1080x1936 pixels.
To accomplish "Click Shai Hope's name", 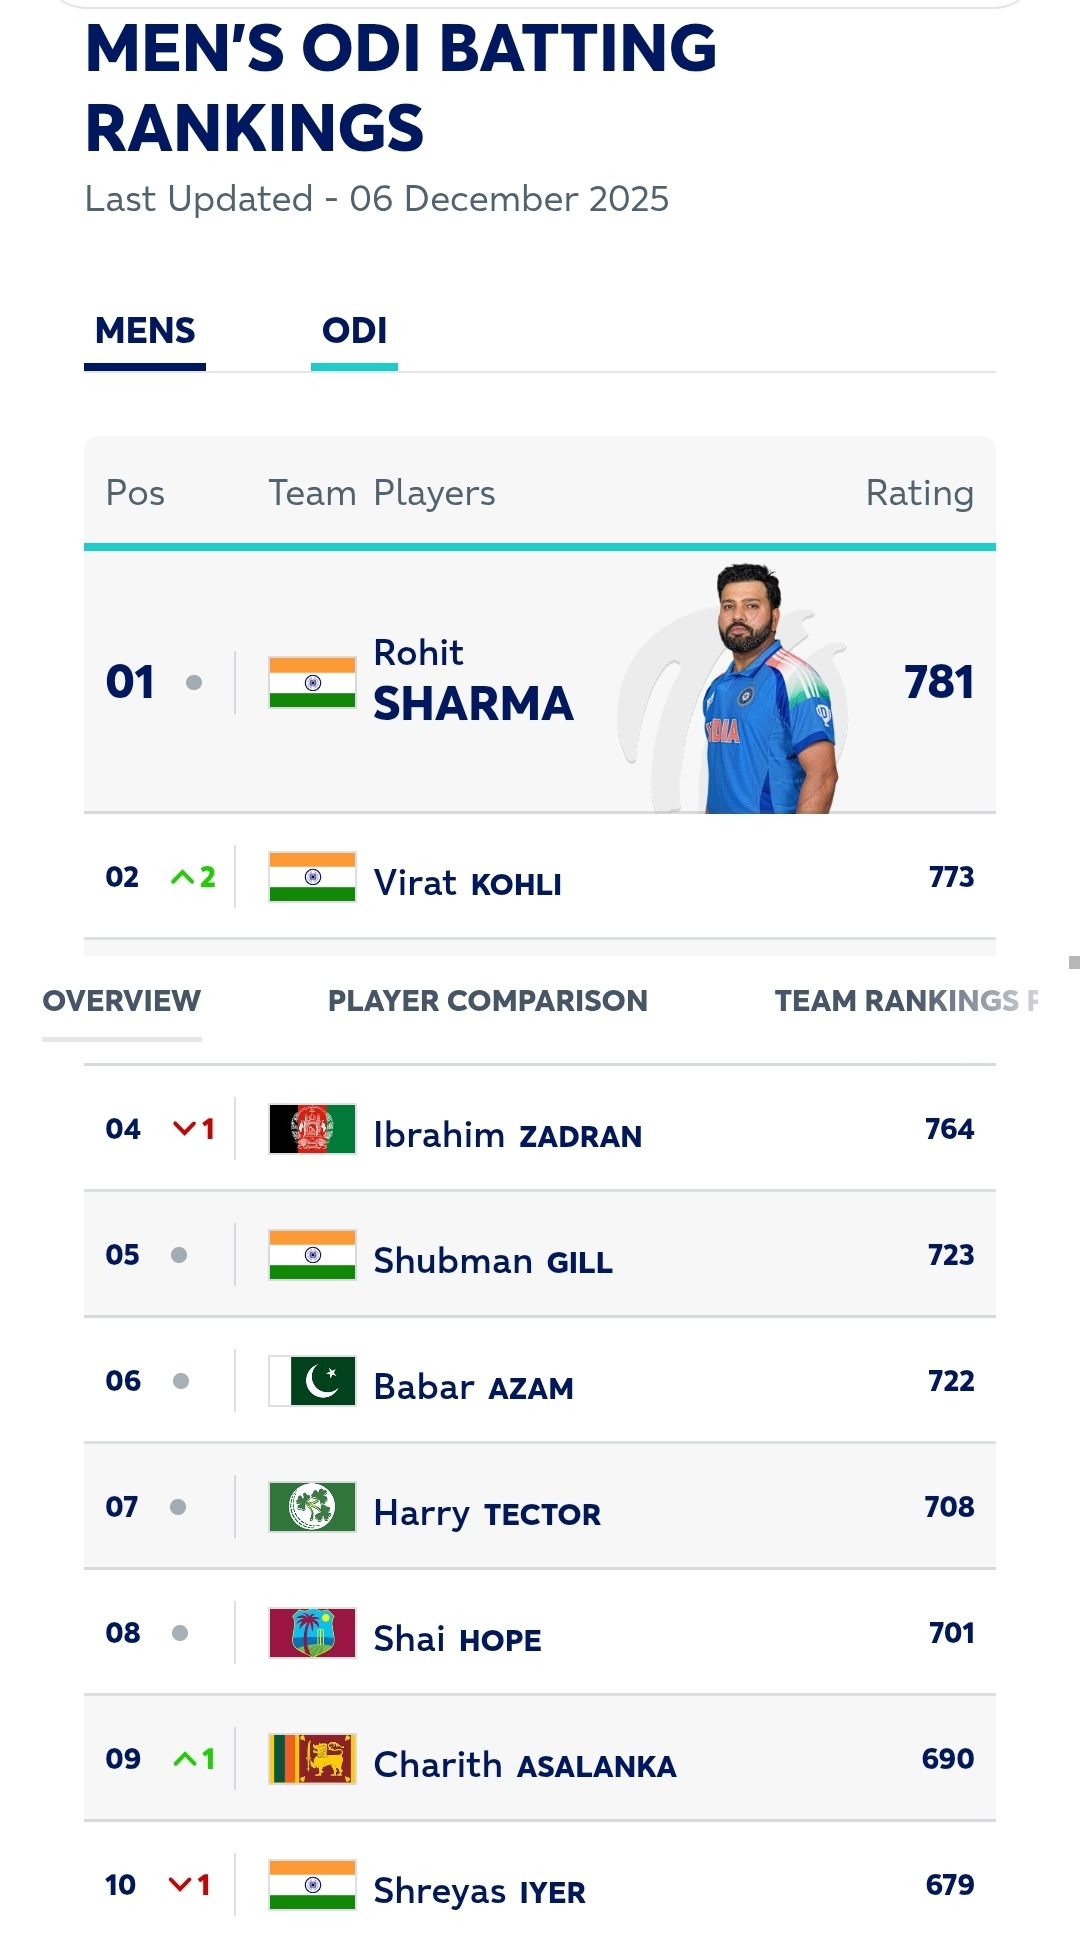I will pyautogui.click(x=455, y=1637).
